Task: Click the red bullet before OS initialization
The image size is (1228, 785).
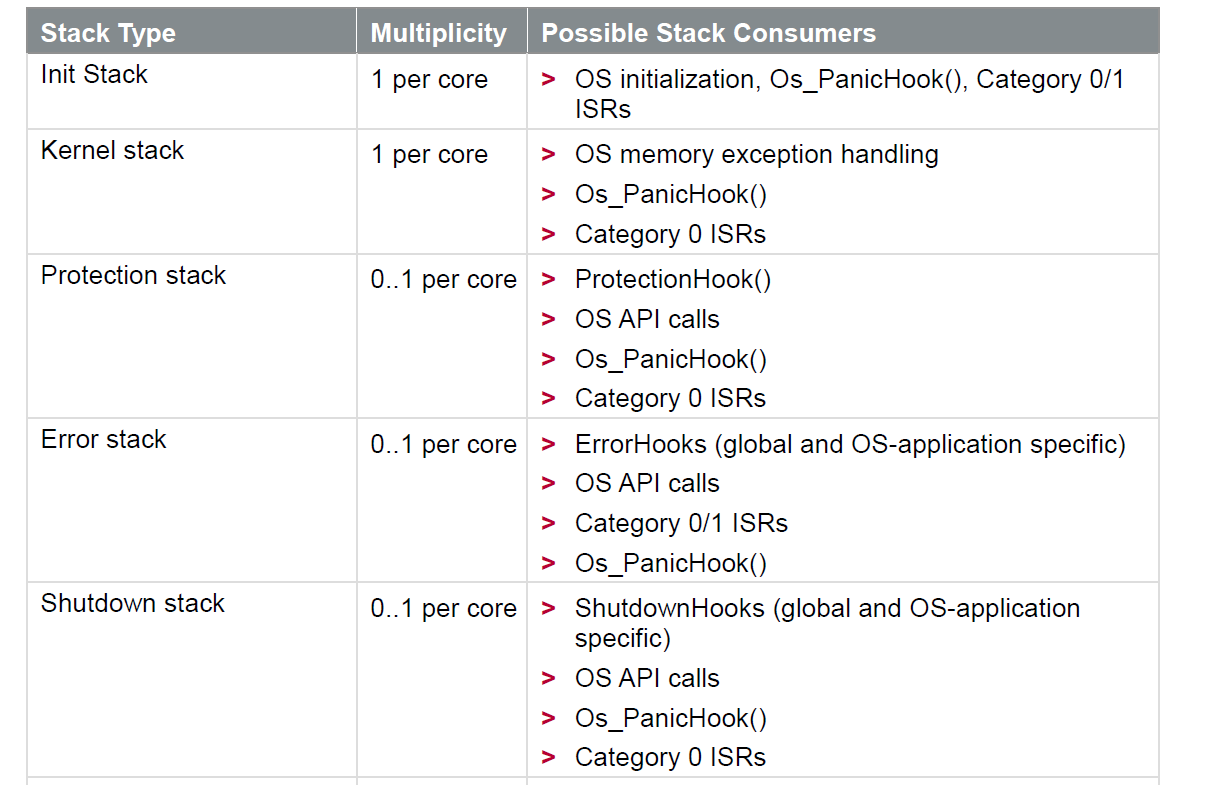Action: [548, 80]
